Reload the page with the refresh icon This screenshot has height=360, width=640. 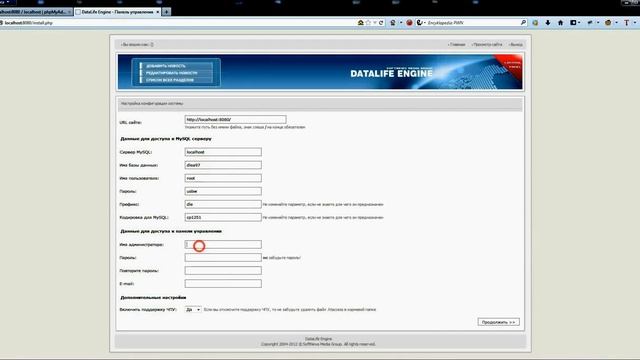click(381, 23)
